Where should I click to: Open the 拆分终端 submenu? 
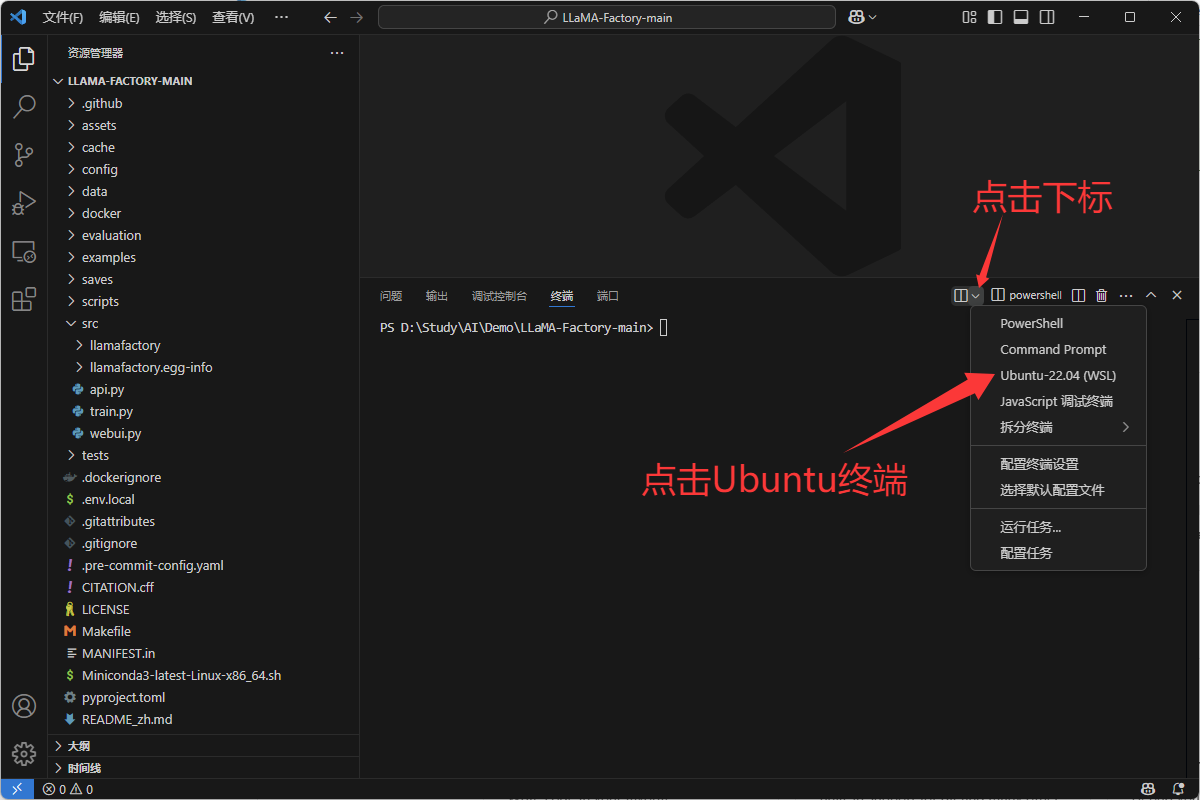coord(1058,428)
